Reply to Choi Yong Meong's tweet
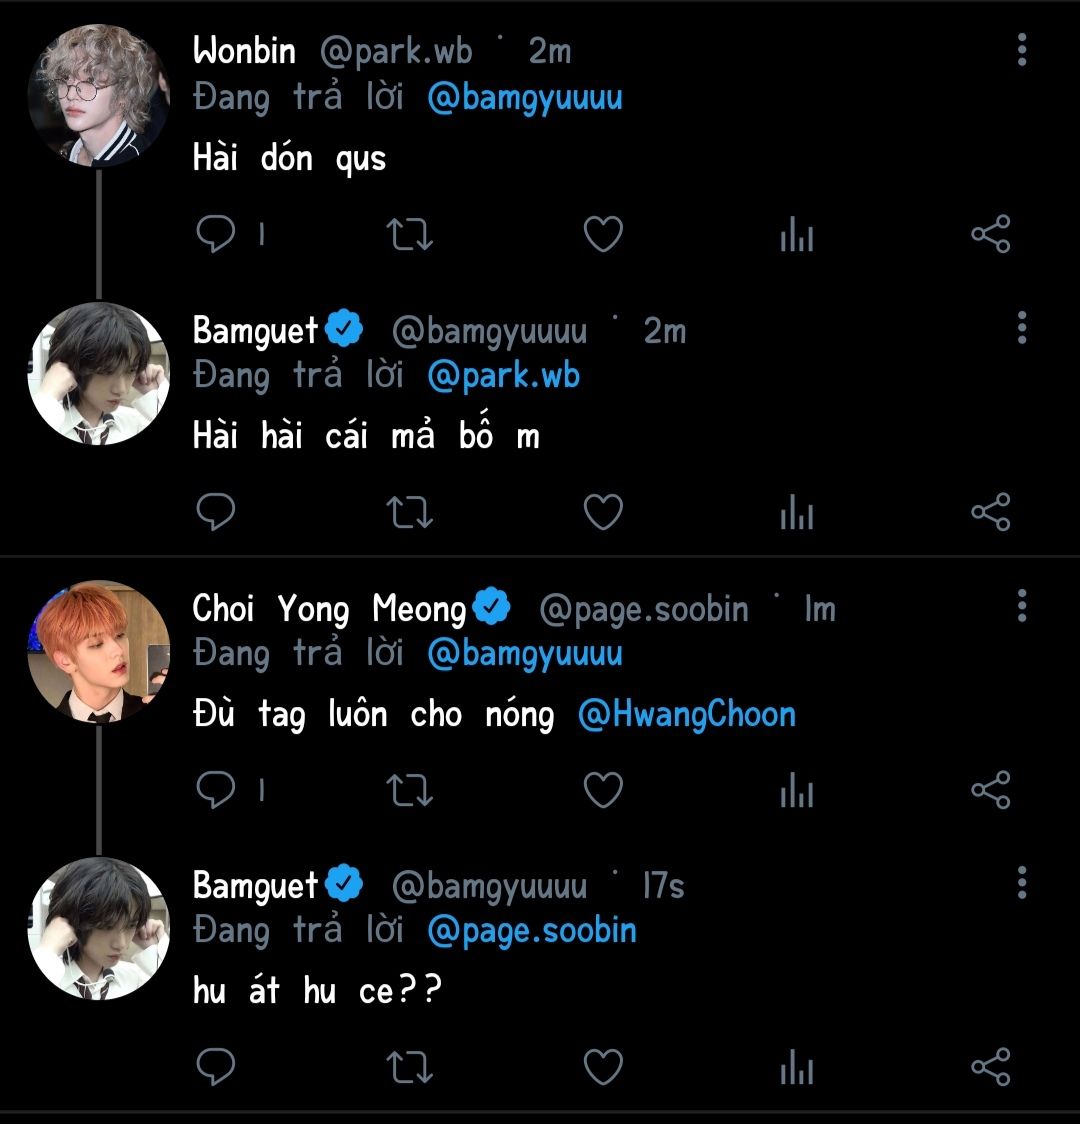 click(215, 791)
